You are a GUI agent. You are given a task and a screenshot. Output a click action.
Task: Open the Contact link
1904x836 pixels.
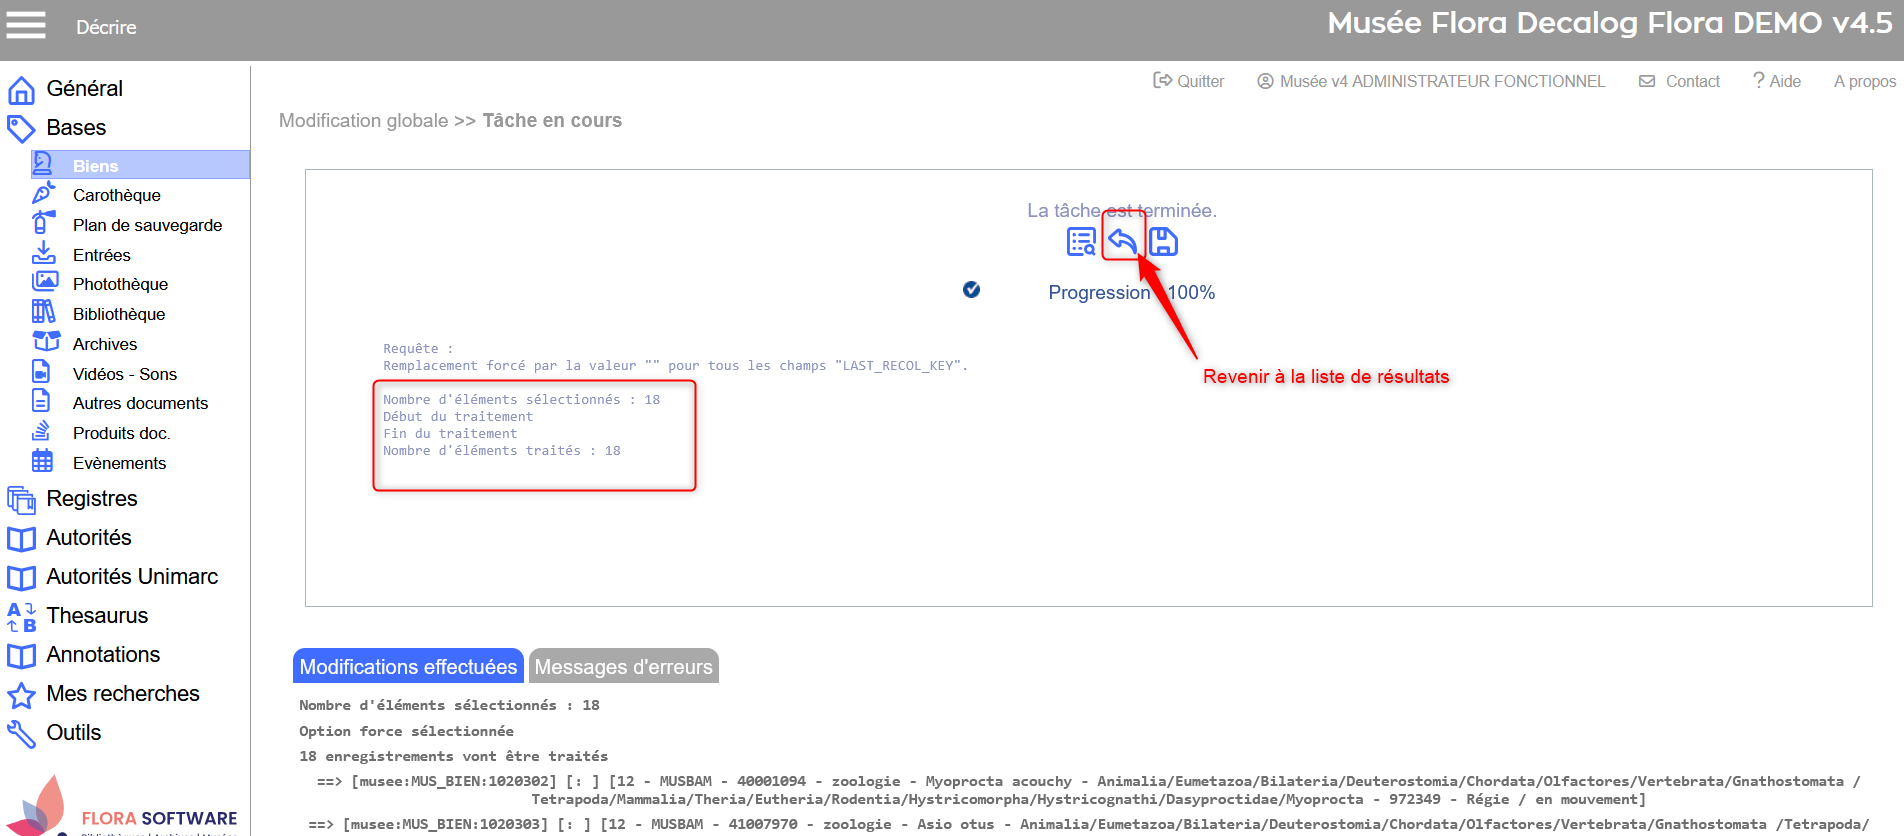(x=1680, y=81)
